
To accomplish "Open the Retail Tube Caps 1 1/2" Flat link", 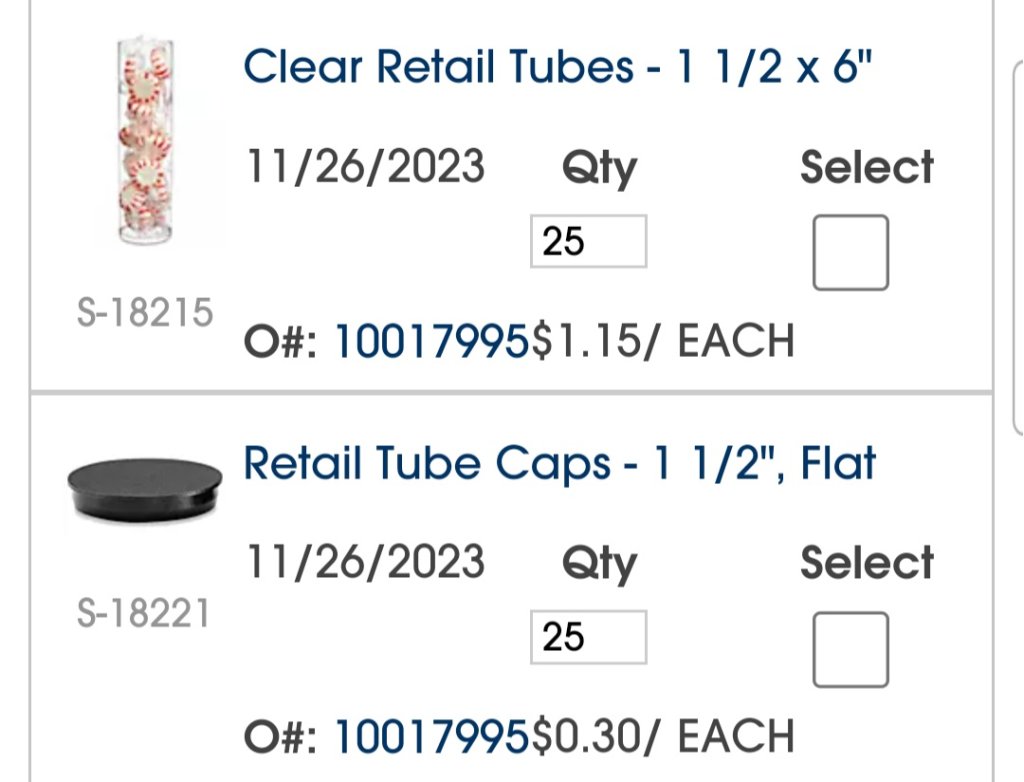I will point(559,464).
